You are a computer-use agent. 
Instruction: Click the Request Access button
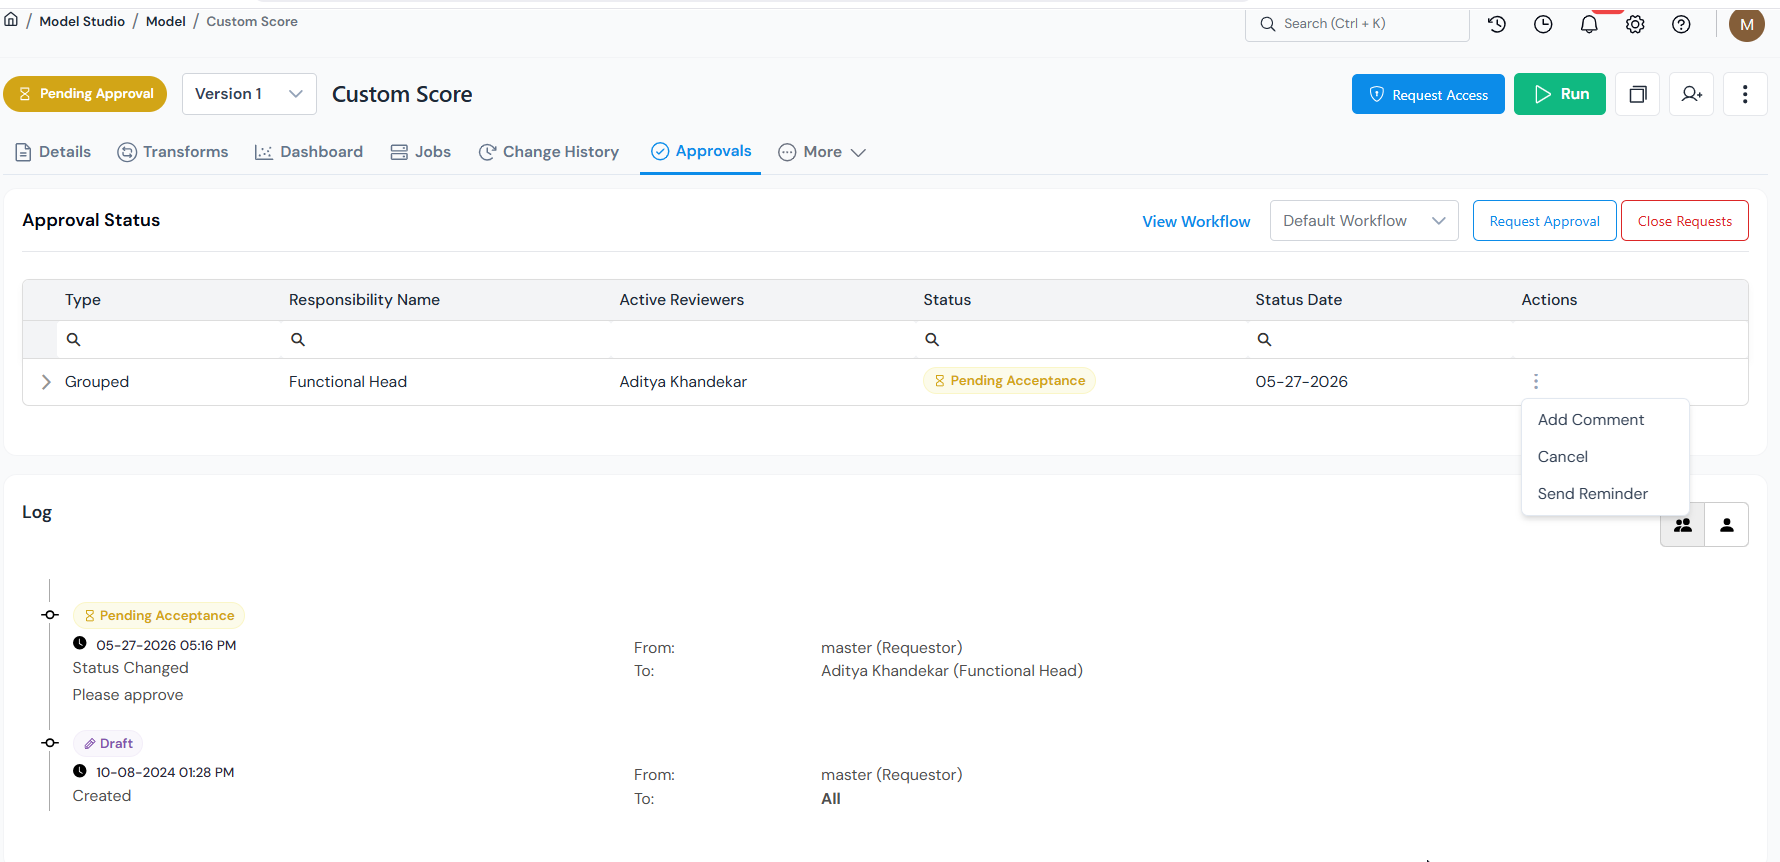click(x=1428, y=94)
